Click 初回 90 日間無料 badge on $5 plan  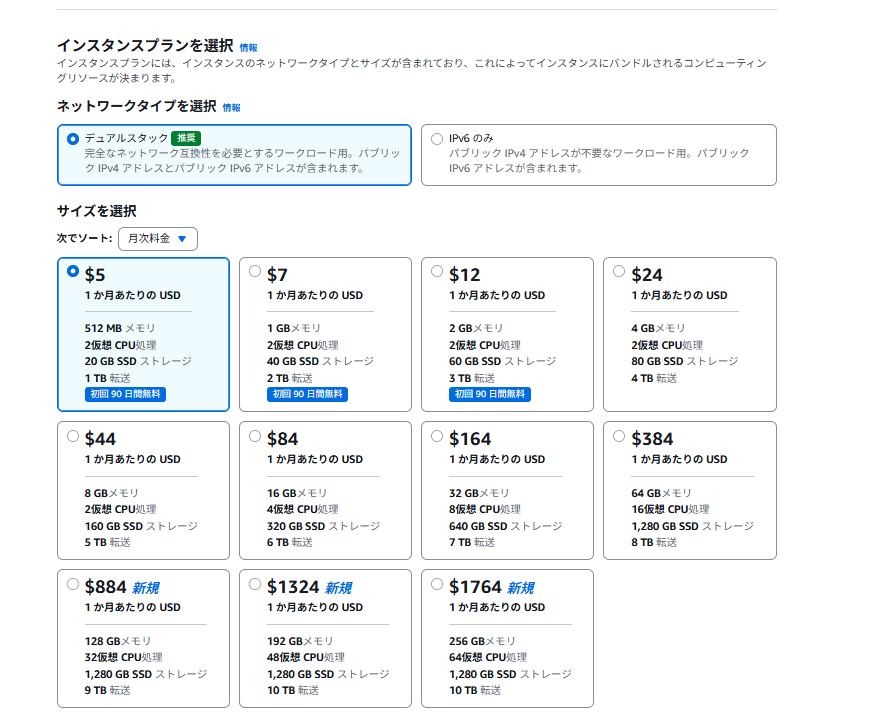pos(125,394)
